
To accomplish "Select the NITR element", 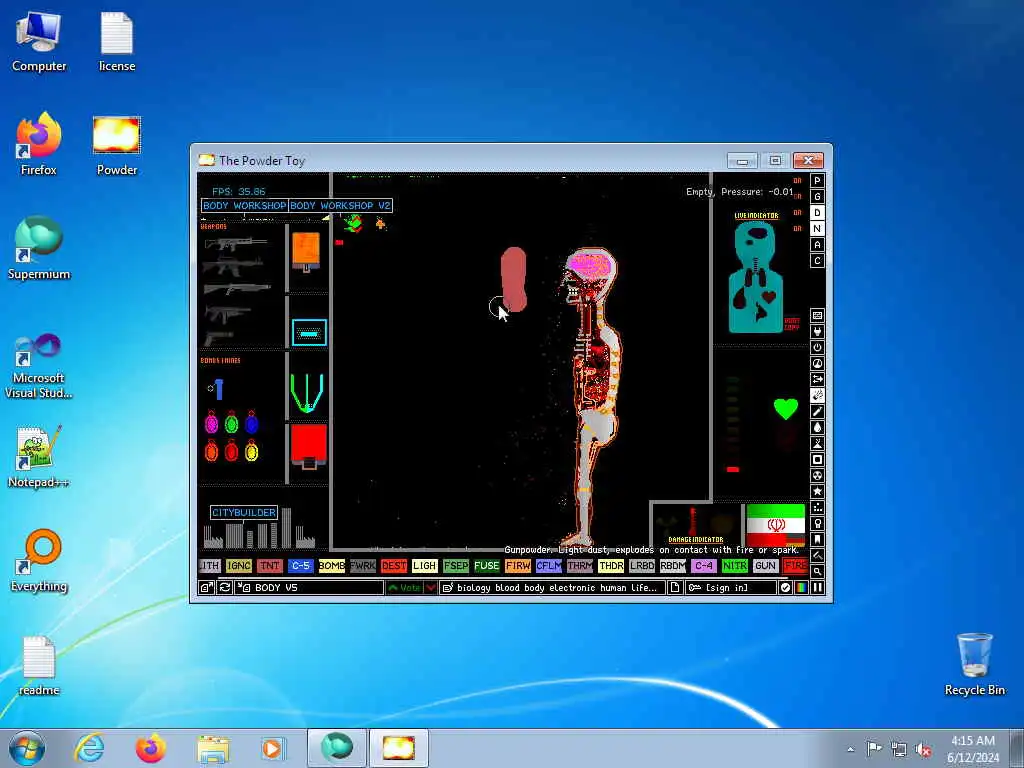I will [735, 566].
